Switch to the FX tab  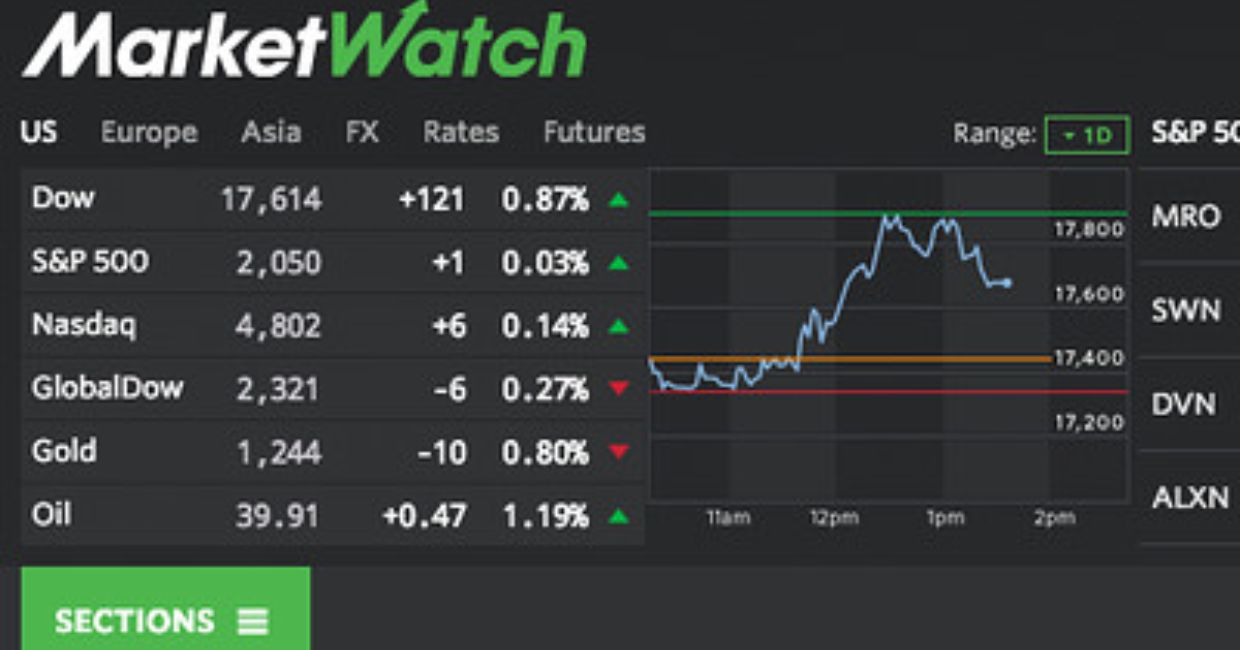coord(362,131)
